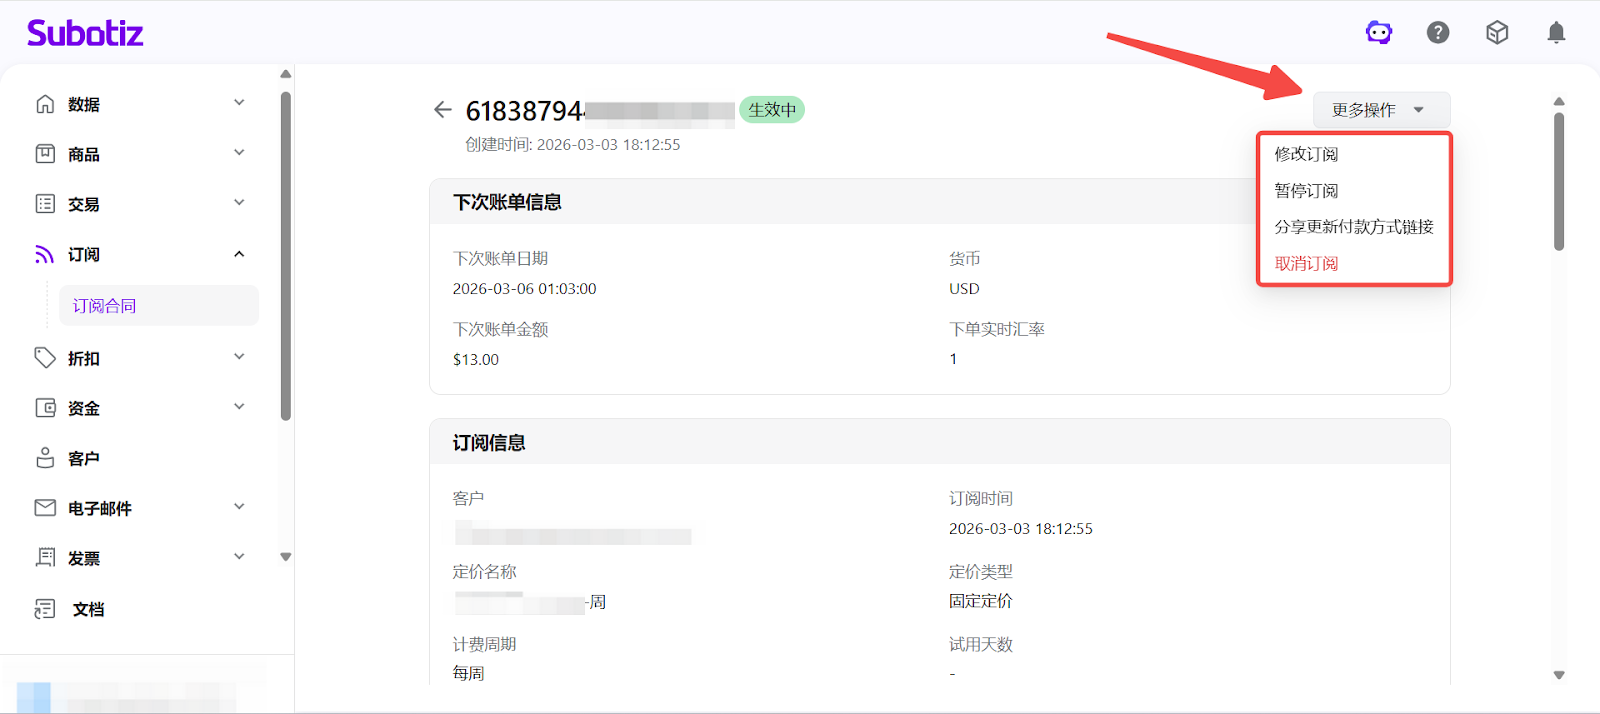Click the Subotiz logo
The width and height of the screenshot is (1600, 714).
pyautogui.click(x=85, y=33)
